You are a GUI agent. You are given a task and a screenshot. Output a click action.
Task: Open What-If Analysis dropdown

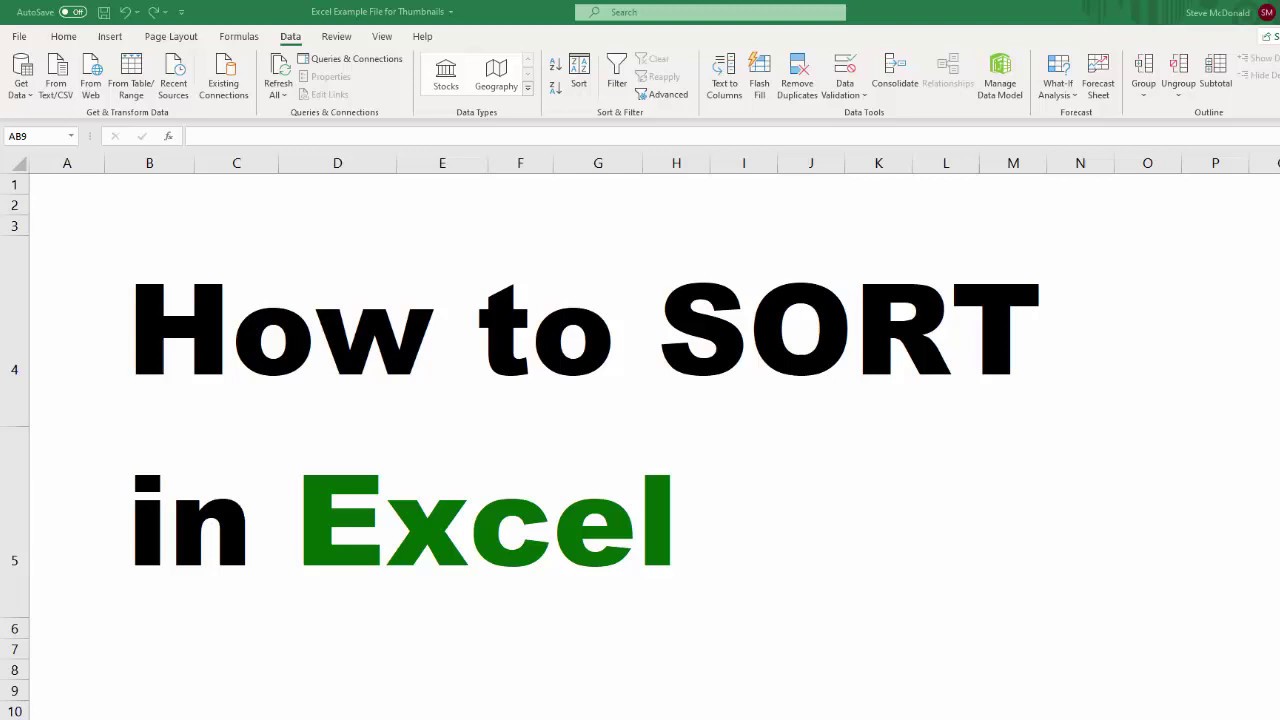point(1058,77)
